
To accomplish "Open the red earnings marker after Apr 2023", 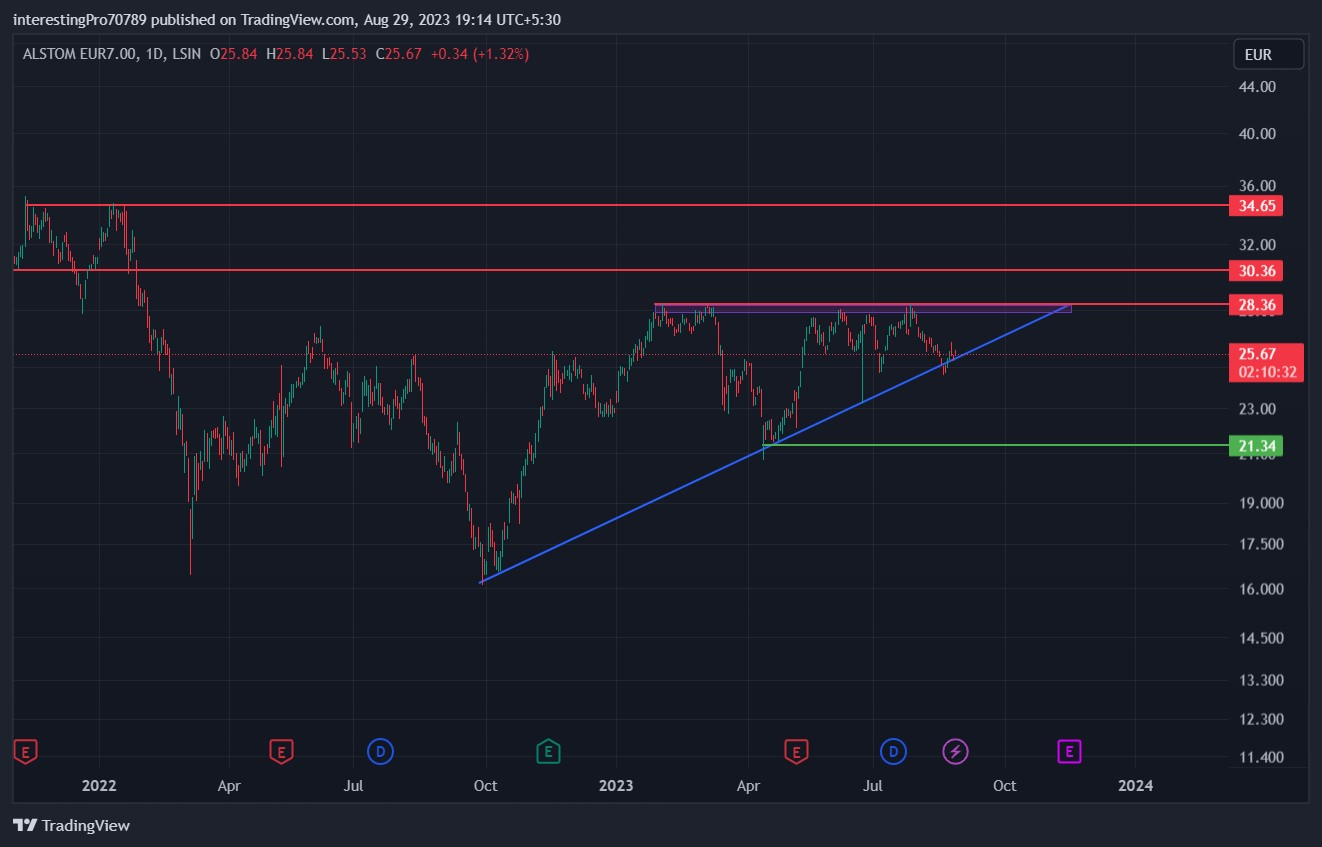I will [x=796, y=750].
